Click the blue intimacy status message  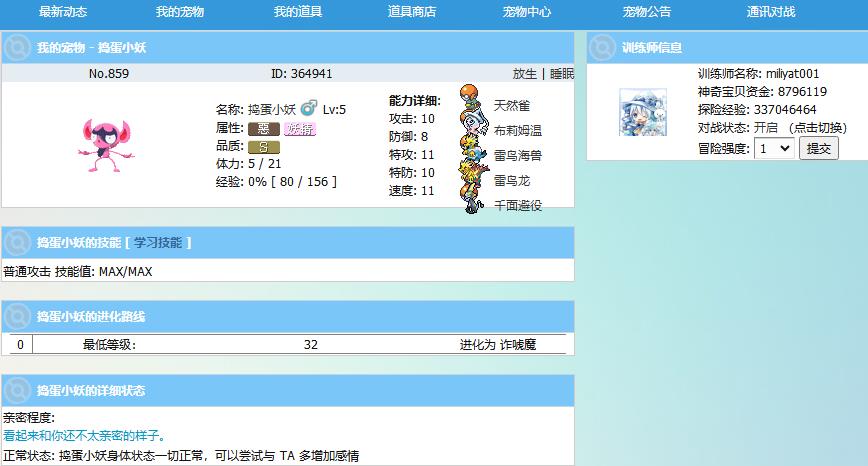point(85,436)
